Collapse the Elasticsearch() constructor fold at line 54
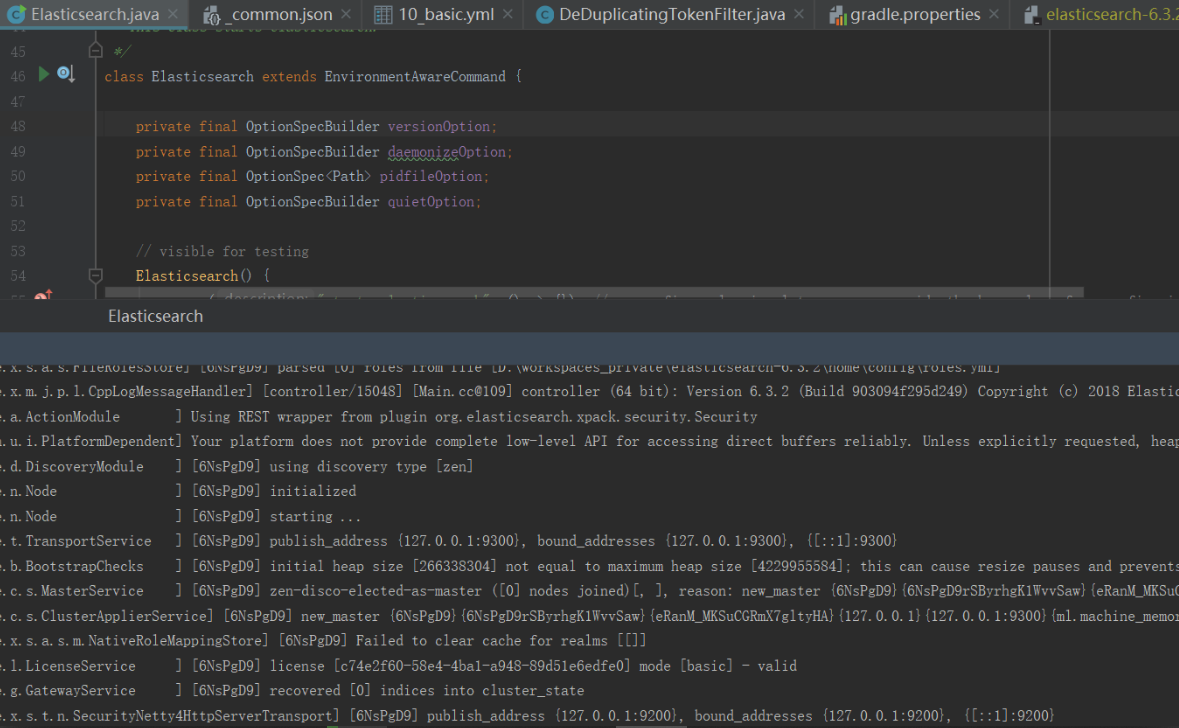This screenshot has width=1179, height=728. tap(95, 275)
